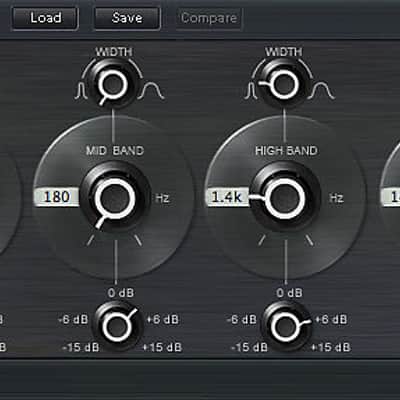
Task: Click the Compare button
Action: tap(209, 18)
